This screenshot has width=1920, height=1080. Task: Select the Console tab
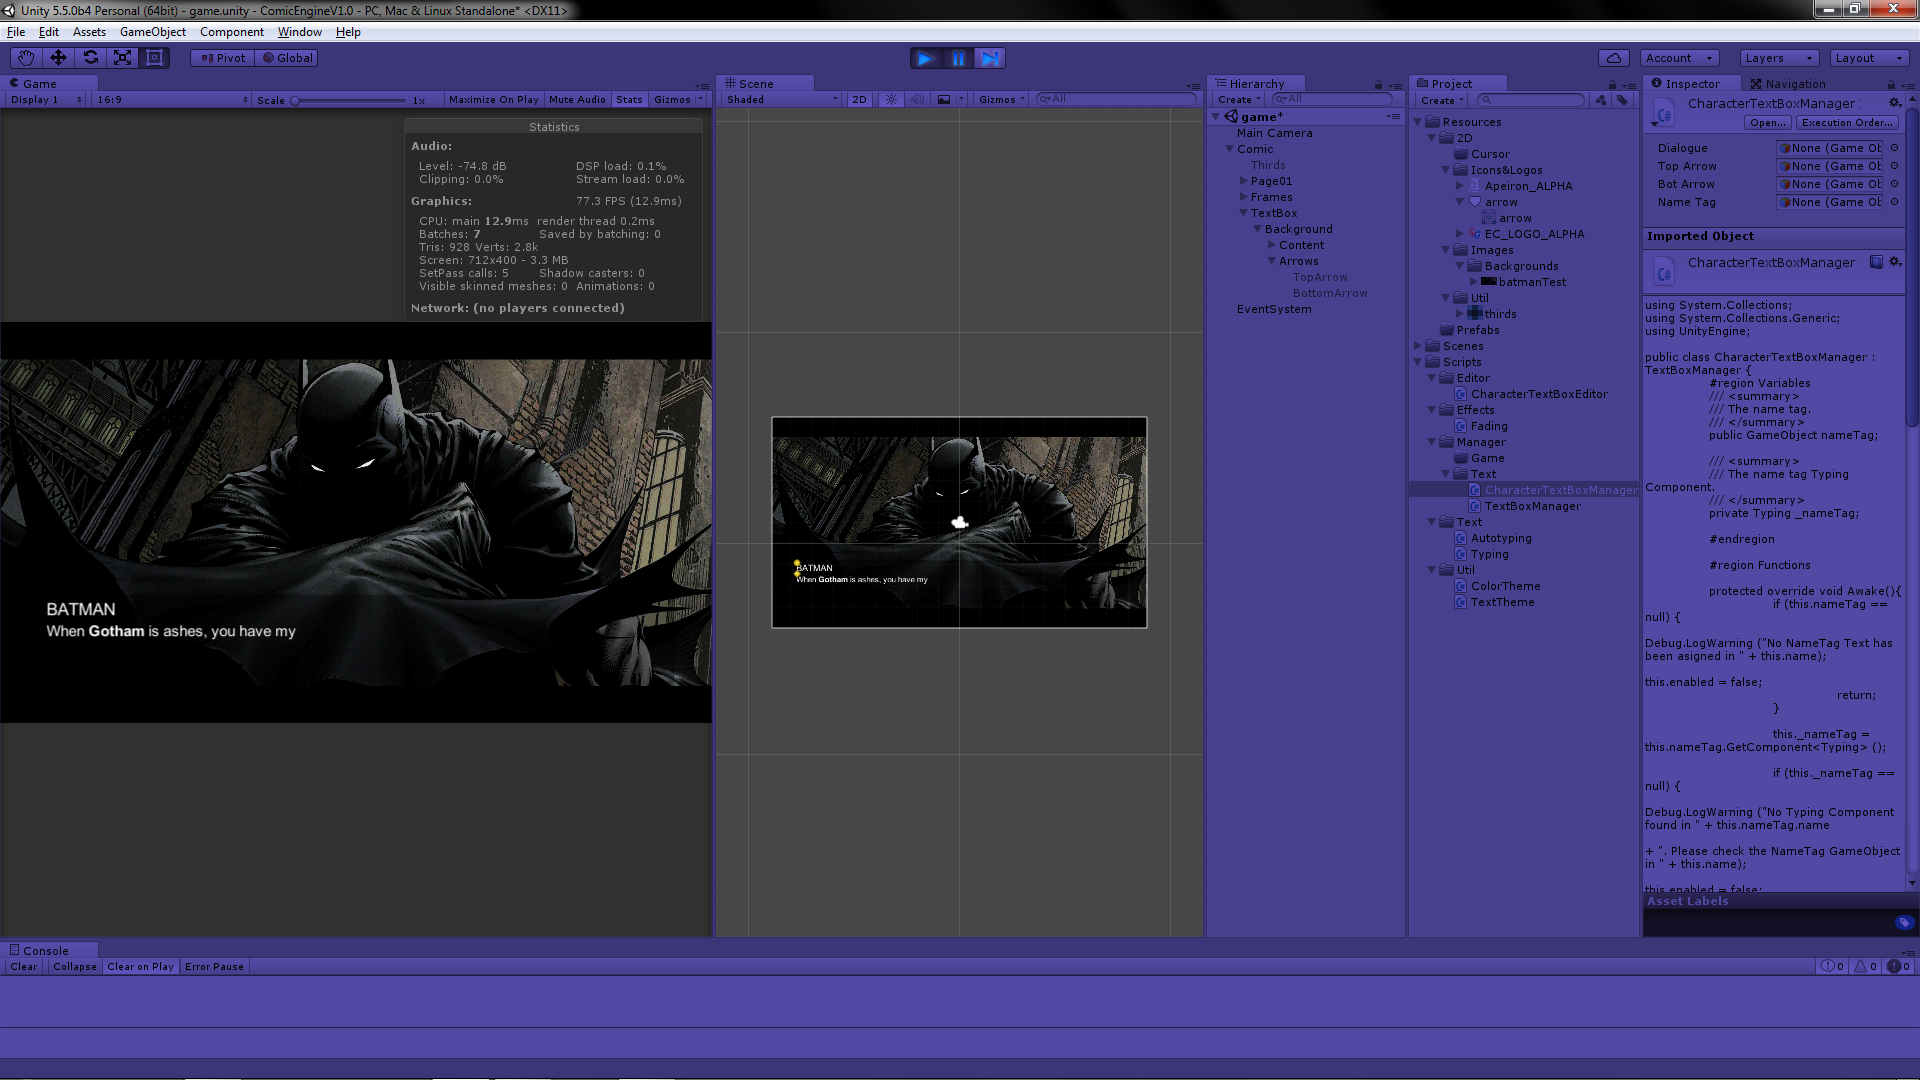[x=48, y=951]
